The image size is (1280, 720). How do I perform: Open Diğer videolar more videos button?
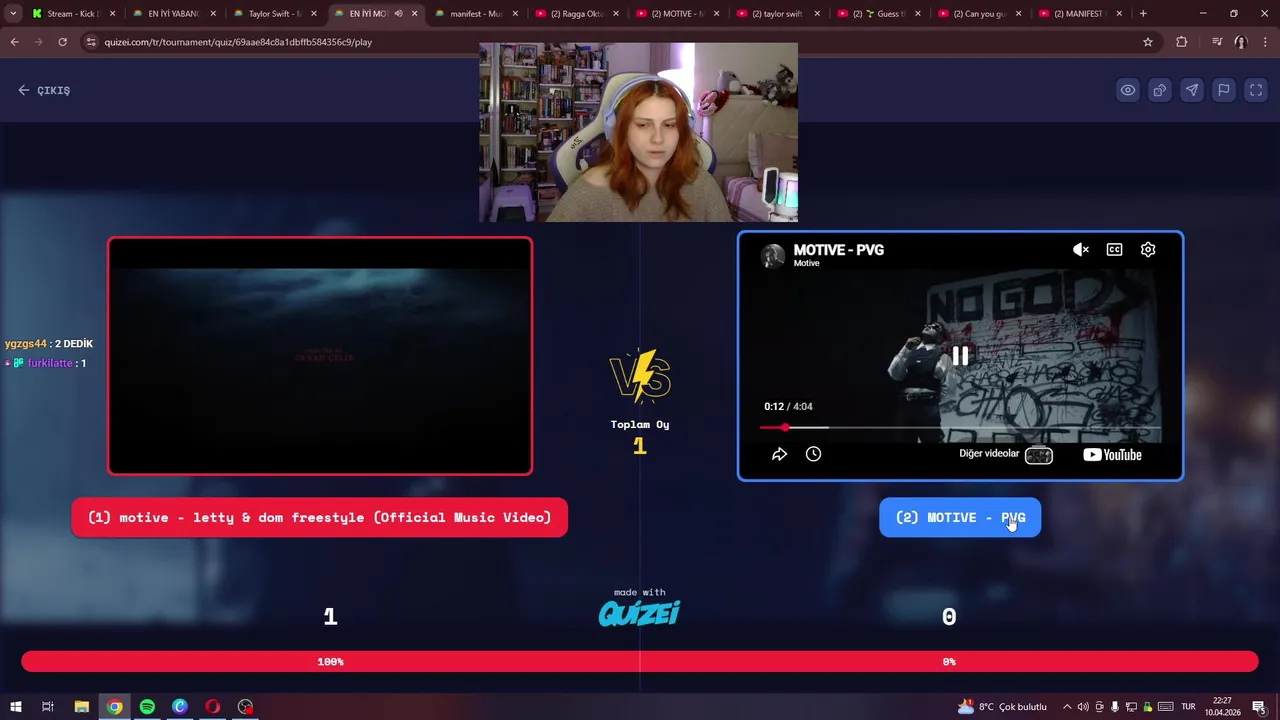(x=1006, y=455)
